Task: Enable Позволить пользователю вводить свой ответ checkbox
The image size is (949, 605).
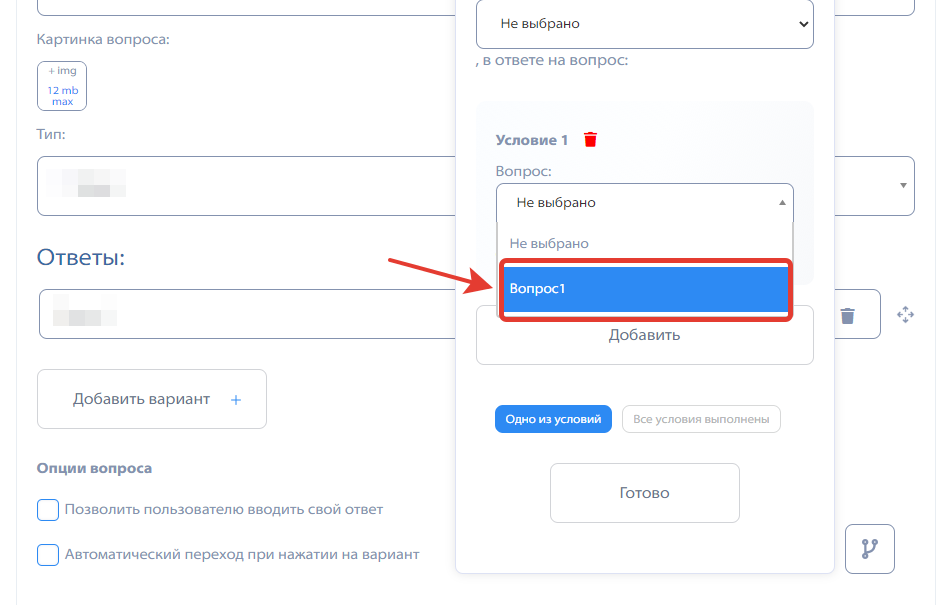Action: pyautogui.click(x=48, y=510)
